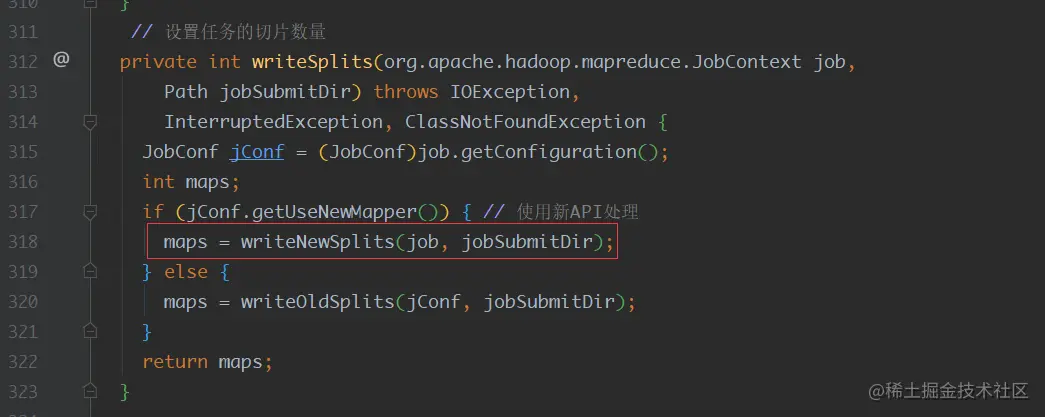Click the (JobConf) cast on line 315
This screenshot has height=417, width=1045.
[368, 152]
